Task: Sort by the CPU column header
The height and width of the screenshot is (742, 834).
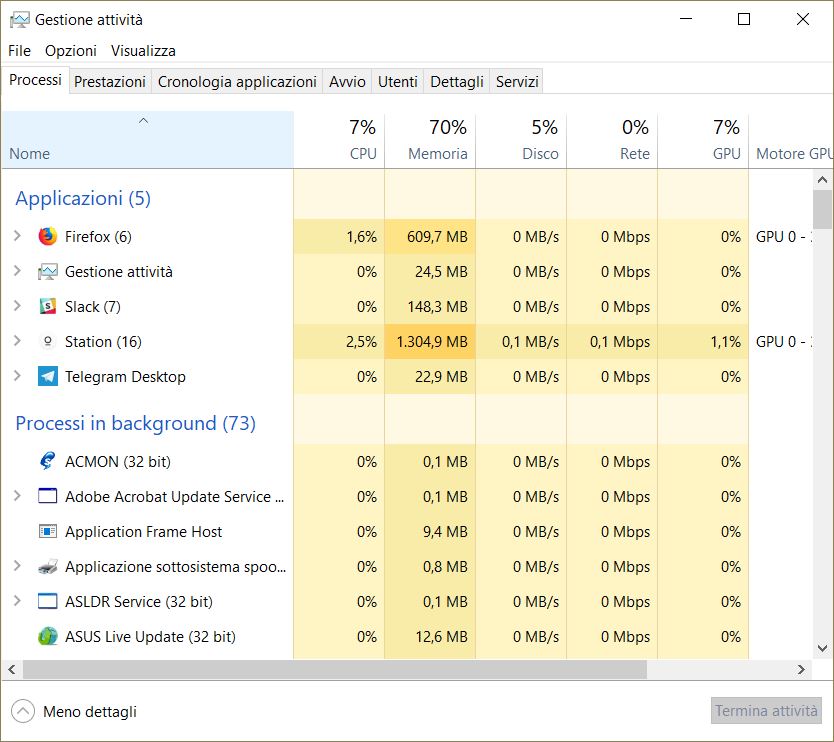Action: tap(339, 140)
